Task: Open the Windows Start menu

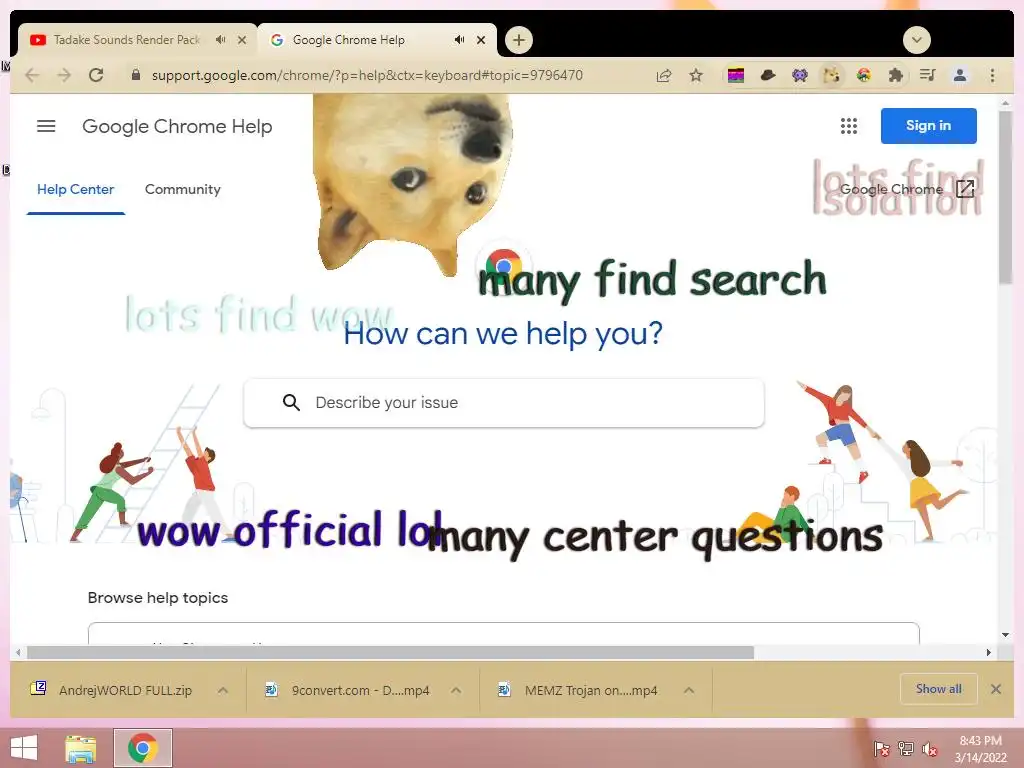Action: tap(24, 748)
